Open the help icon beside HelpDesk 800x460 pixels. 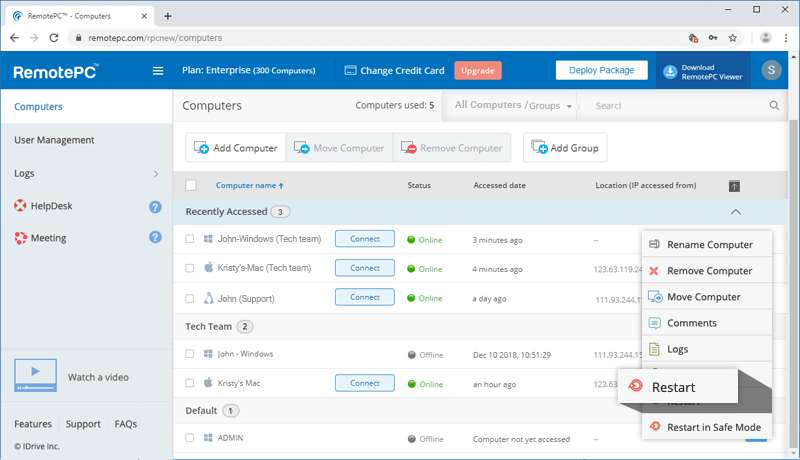155,207
